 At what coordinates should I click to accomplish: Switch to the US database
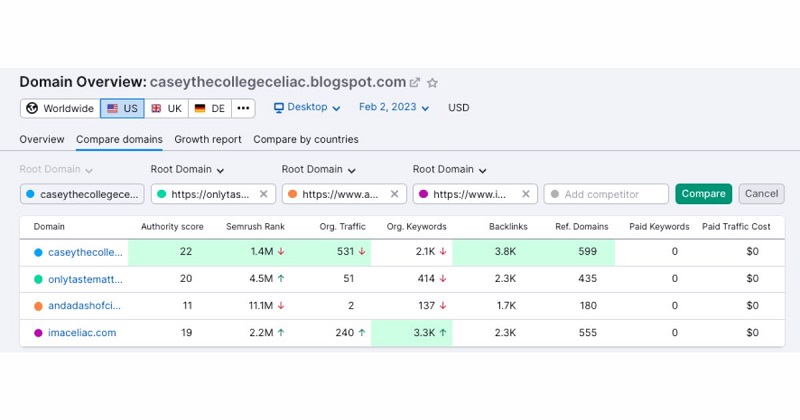pos(122,108)
